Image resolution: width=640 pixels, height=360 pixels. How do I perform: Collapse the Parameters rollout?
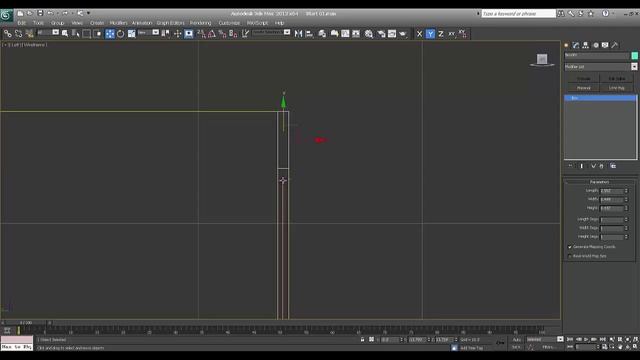[x=600, y=182]
